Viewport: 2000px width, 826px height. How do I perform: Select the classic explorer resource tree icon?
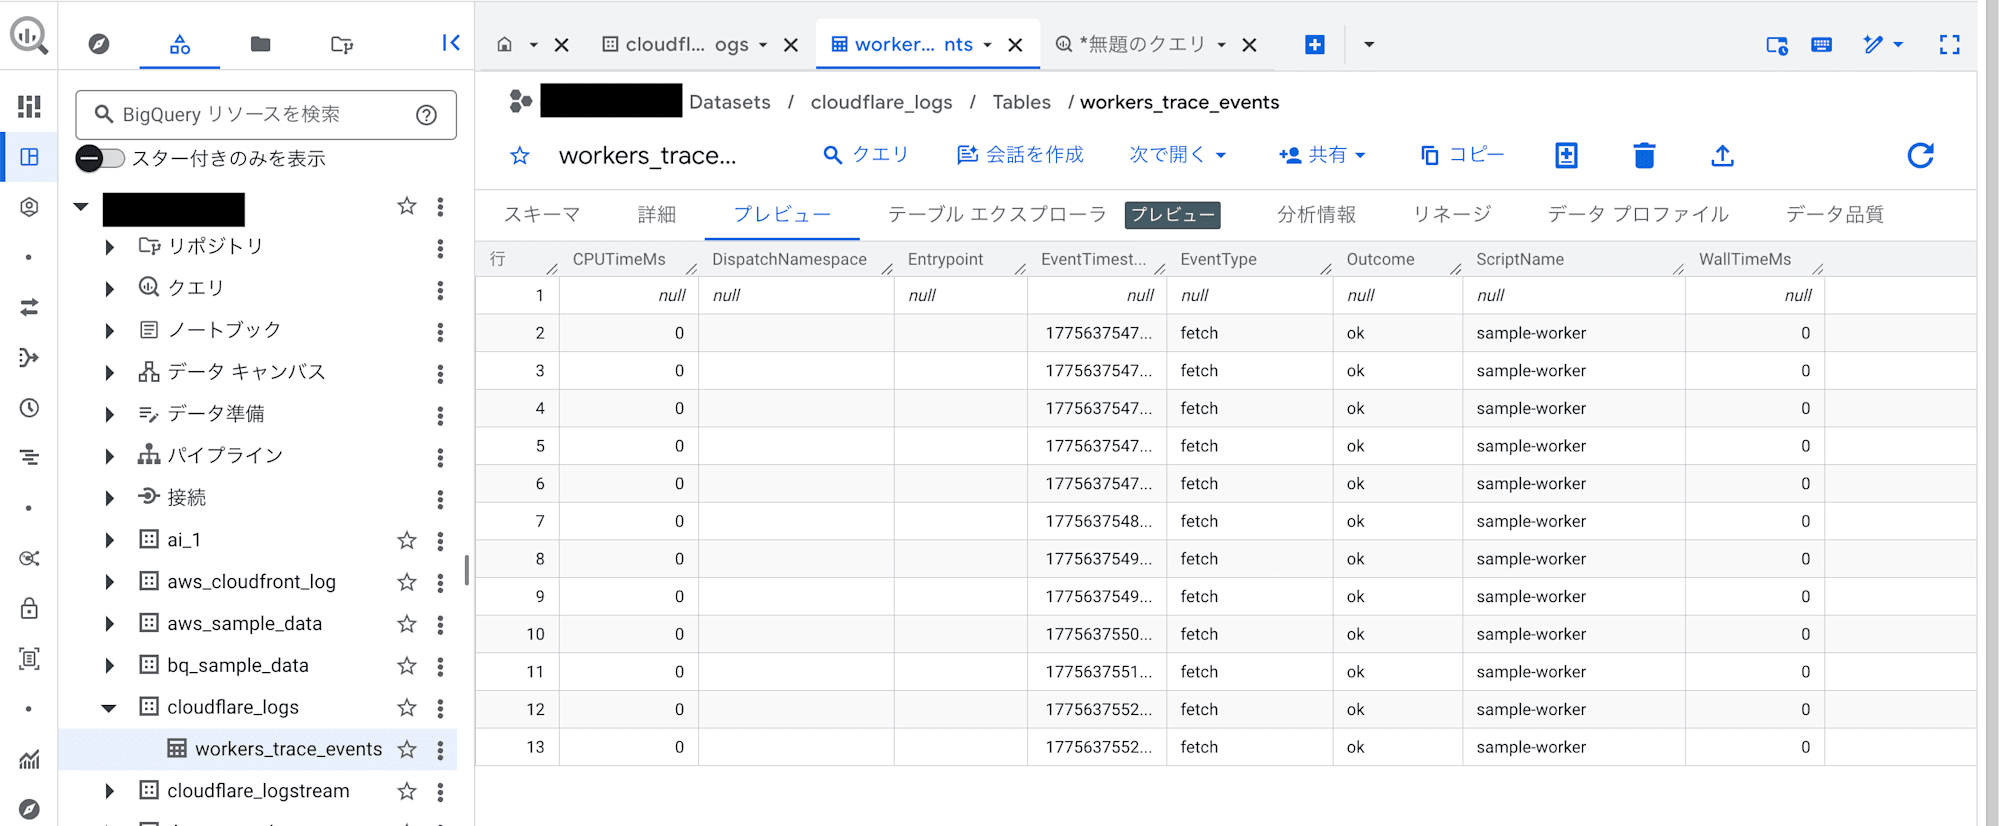click(180, 44)
